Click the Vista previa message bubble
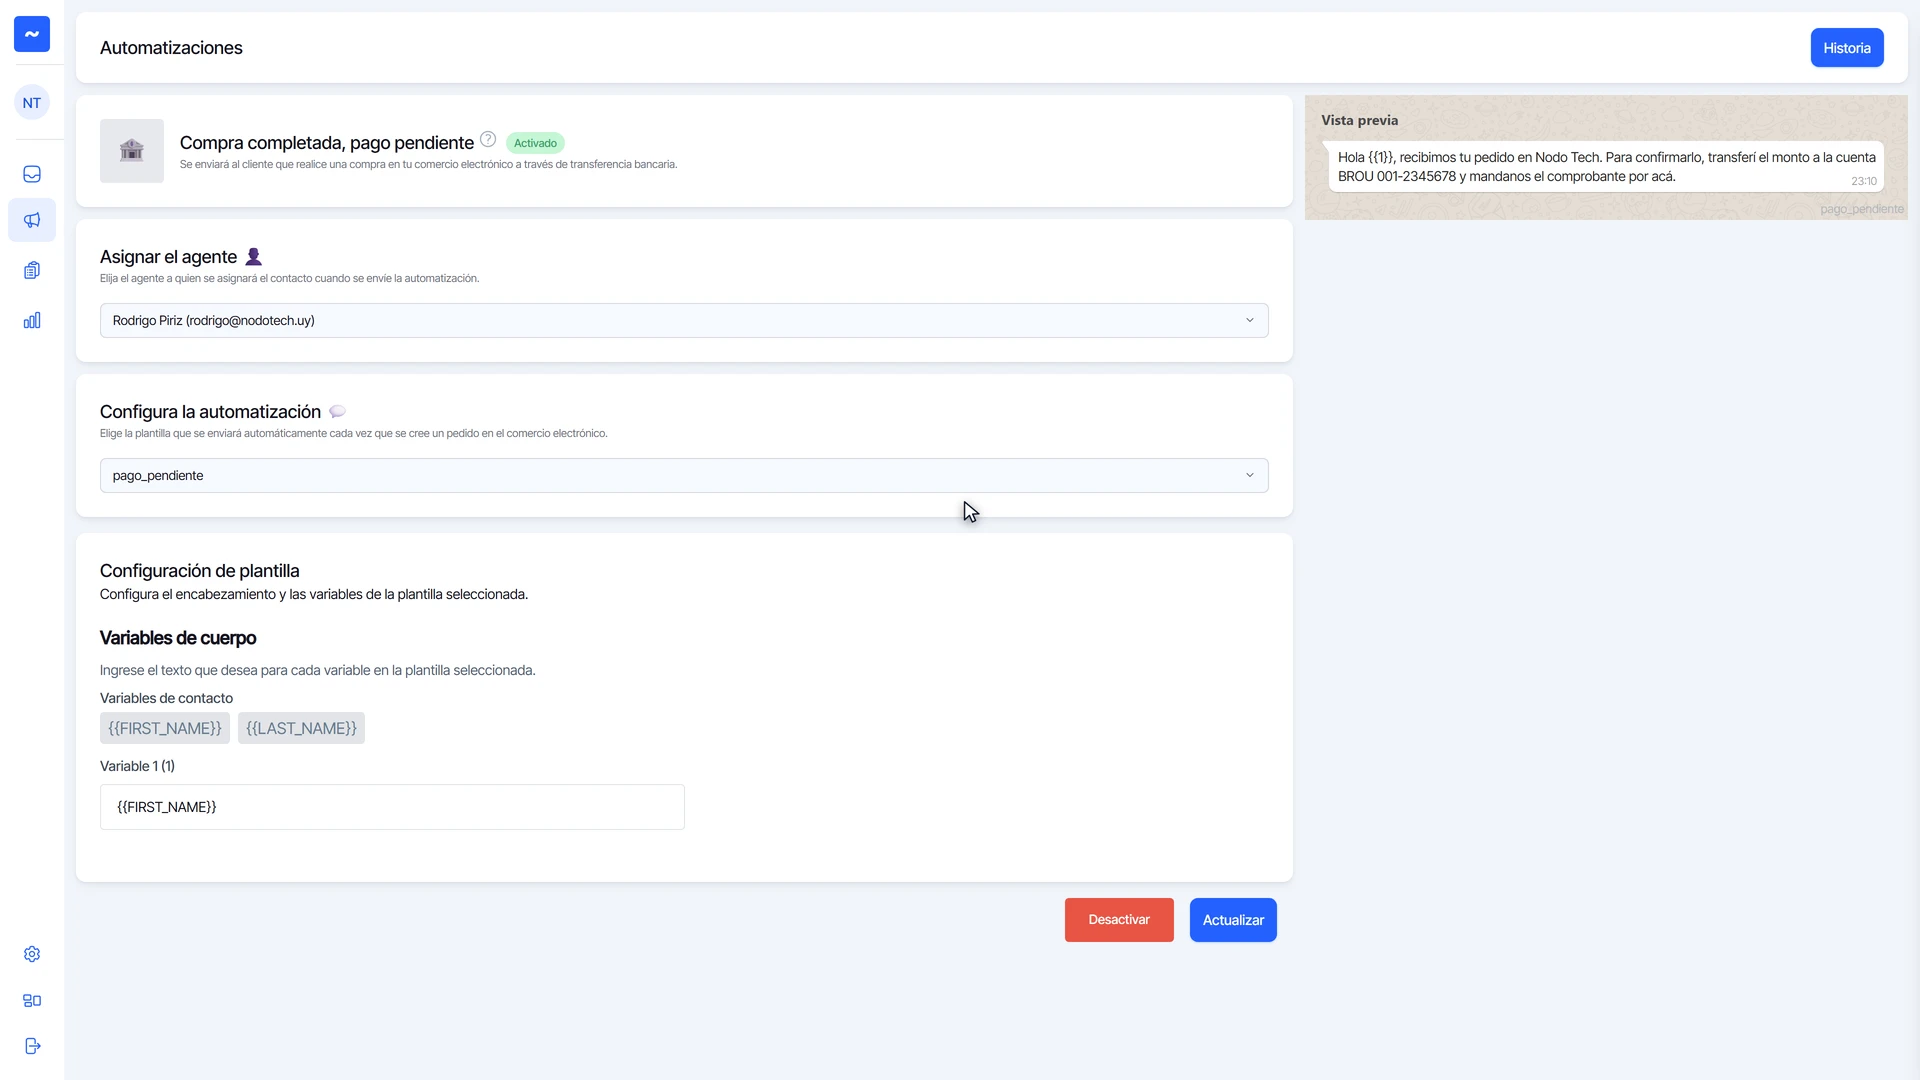The image size is (1920, 1080). [x=1606, y=167]
